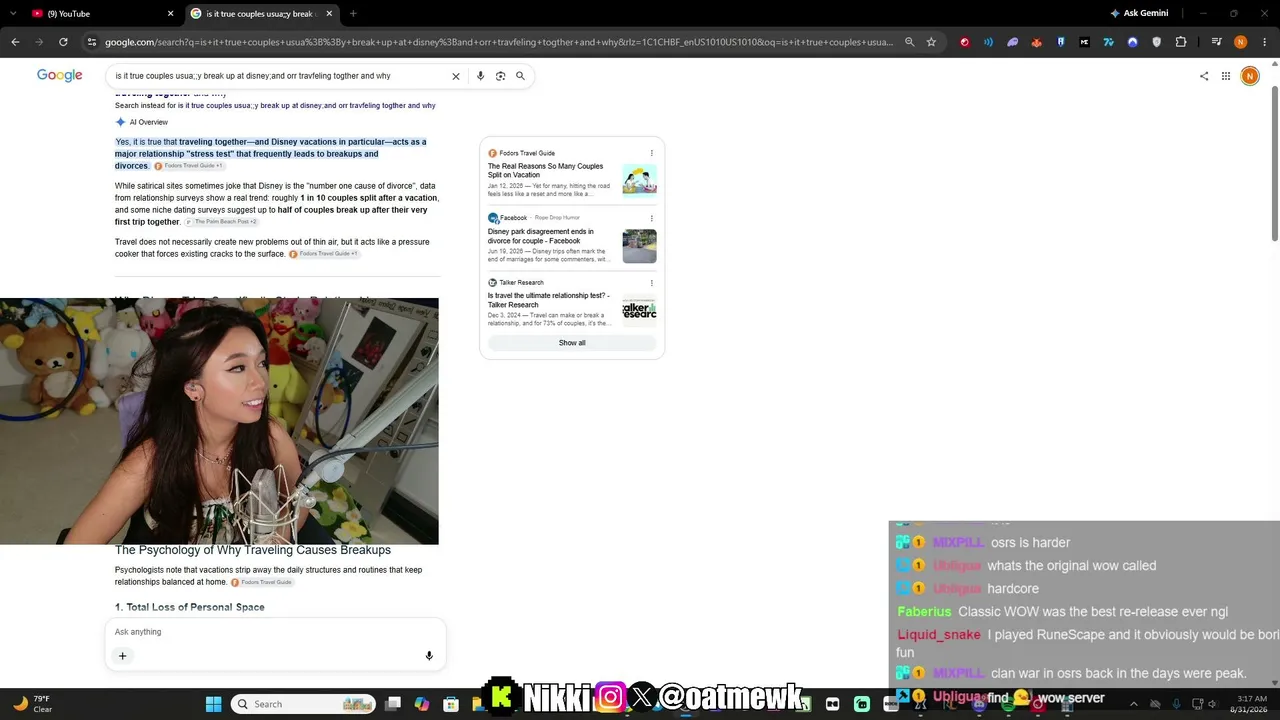Image resolution: width=1280 pixels, height=720 pixels.
Task: Reload the current Google search page
Action: coord(63,42)
